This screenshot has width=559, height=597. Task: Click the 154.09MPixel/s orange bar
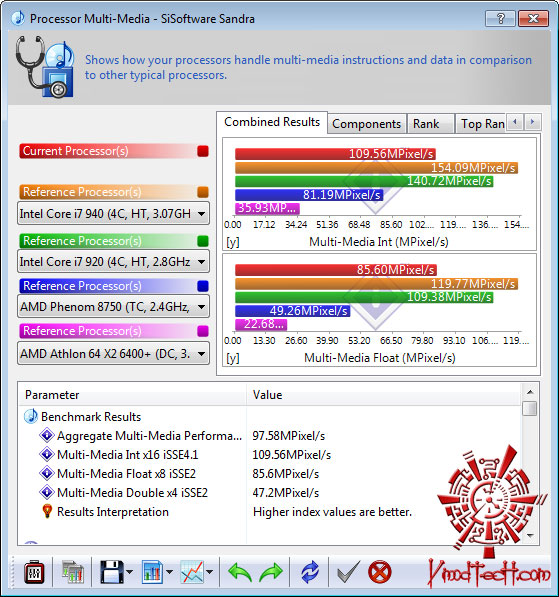coord(376,168)
